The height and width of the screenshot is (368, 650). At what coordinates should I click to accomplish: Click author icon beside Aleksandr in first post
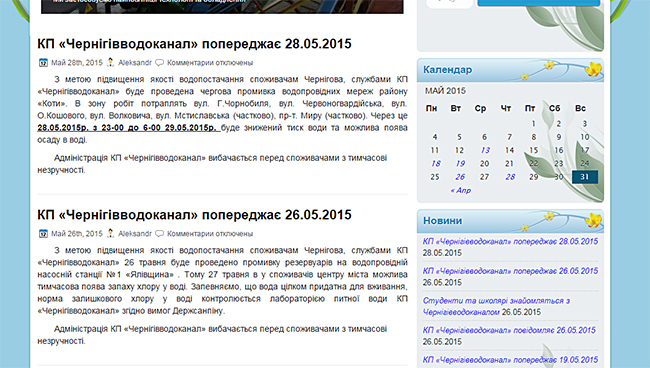pos(110,63)
